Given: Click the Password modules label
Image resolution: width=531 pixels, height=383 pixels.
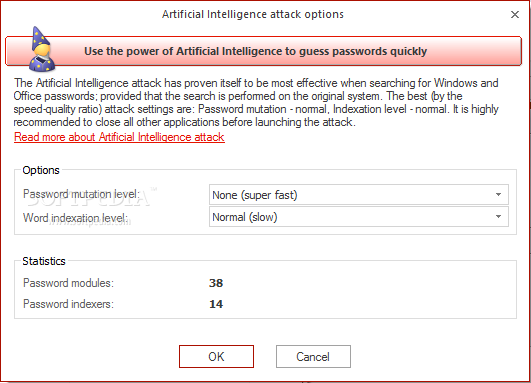Looking at the screenshot, I should (x=68, y=283).
